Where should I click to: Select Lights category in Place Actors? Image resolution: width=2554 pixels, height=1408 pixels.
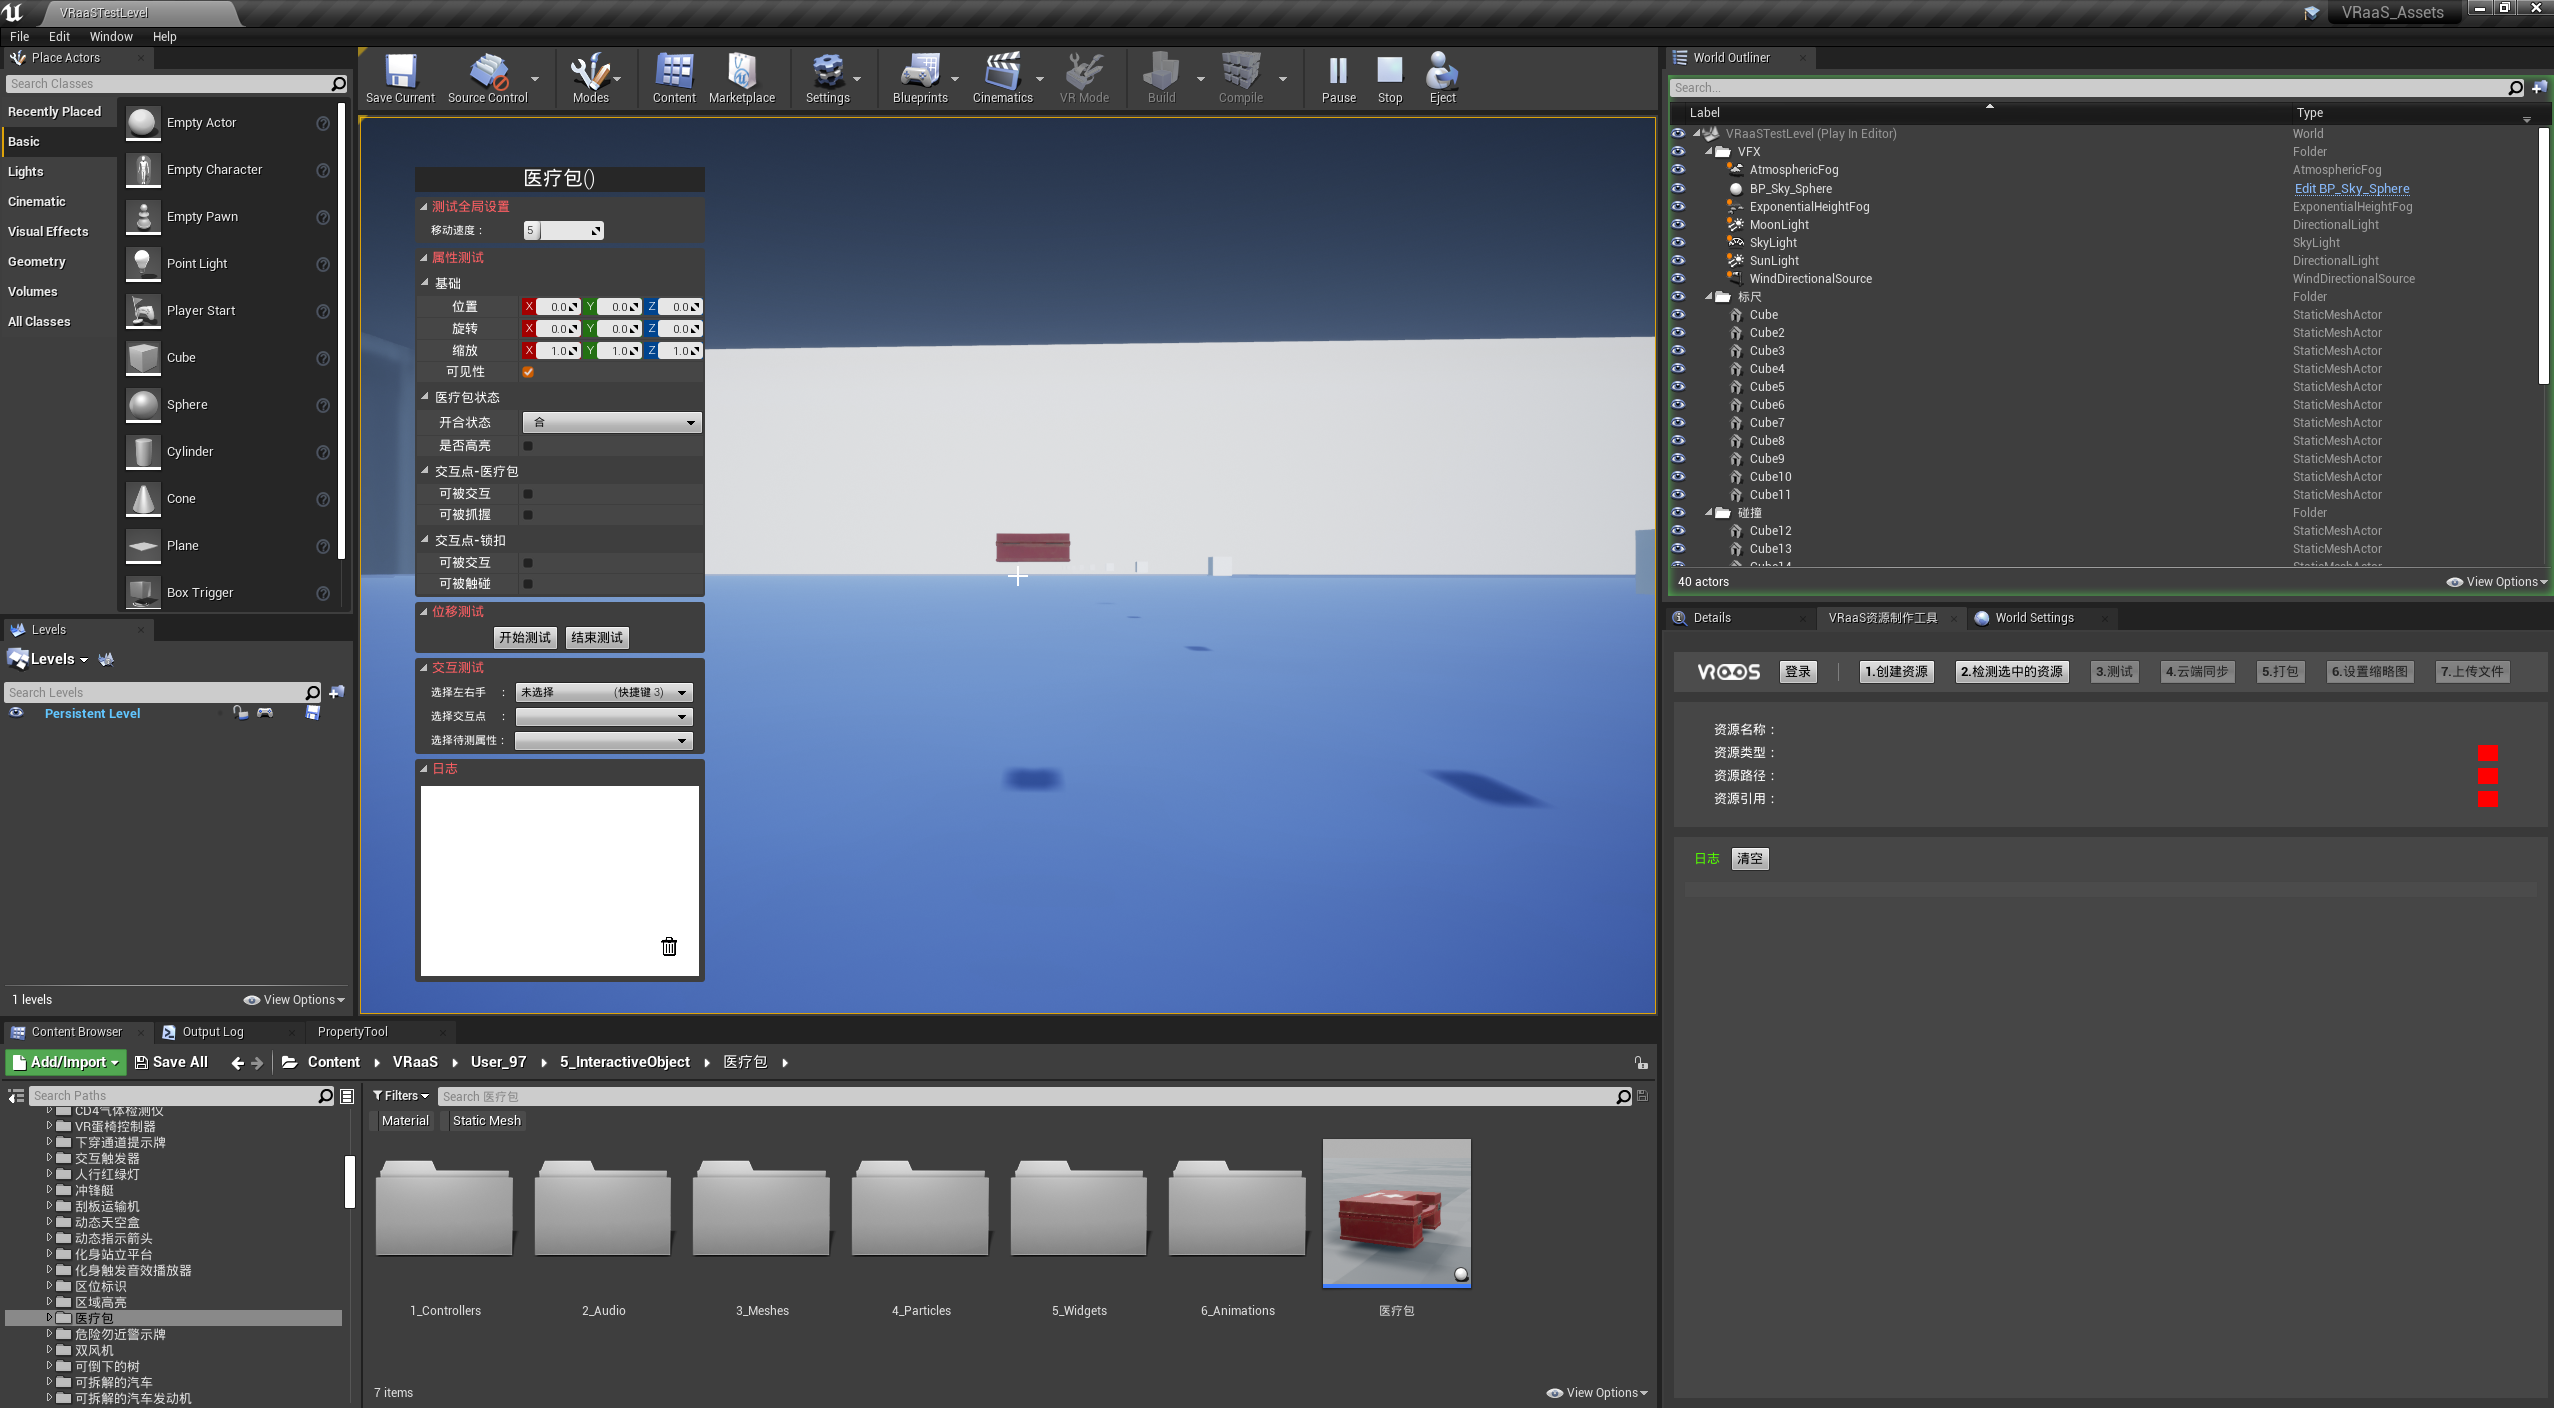coord(26,172)
